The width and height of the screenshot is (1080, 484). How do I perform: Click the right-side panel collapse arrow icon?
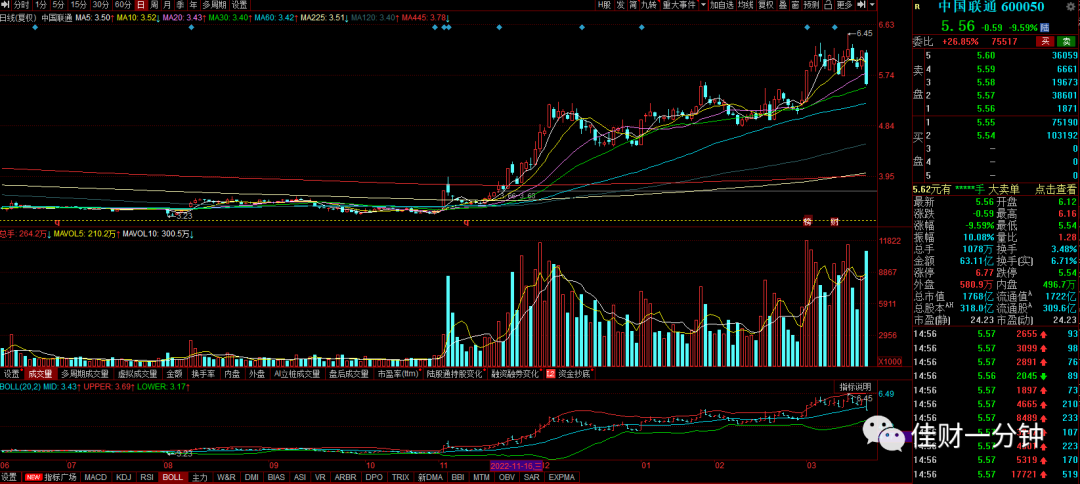point(862,5)
